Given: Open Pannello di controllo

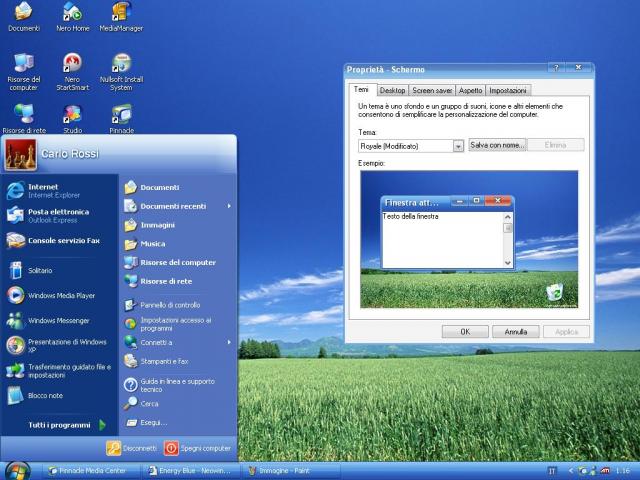Looking at the screenshot, I should tap(178, 305).
